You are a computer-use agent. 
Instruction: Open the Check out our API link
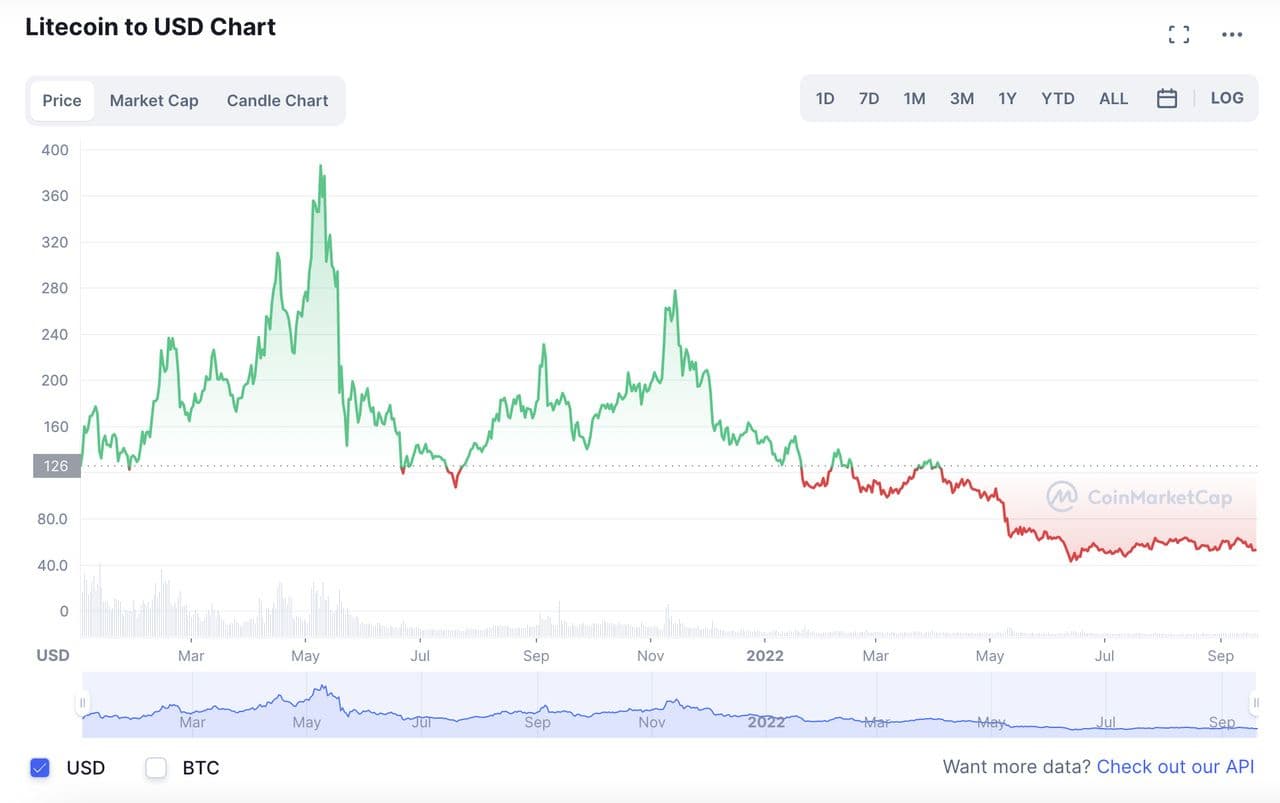pos(1175,767)
